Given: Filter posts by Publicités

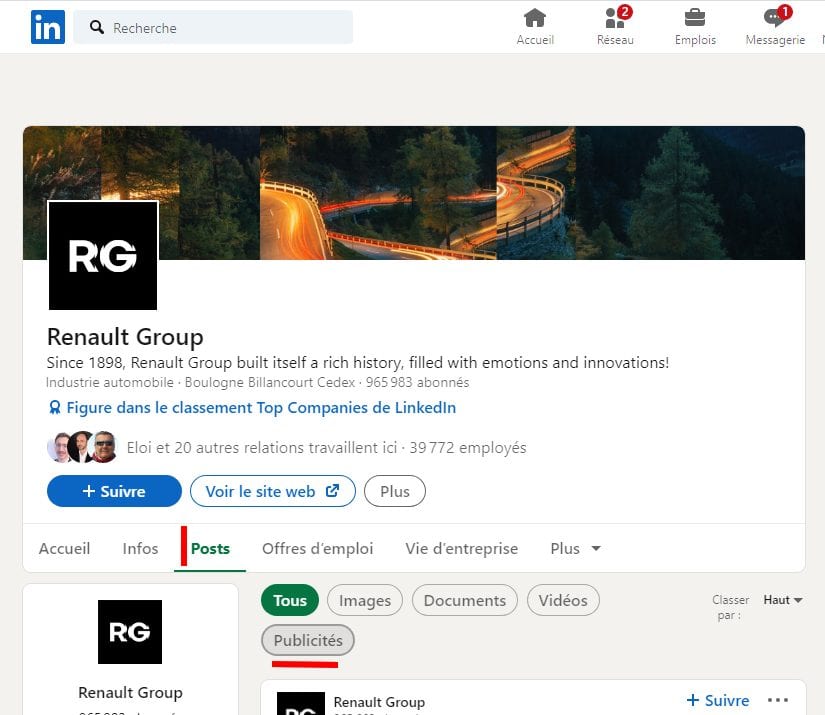Looking at the screenshot, I should (x=308, y=640).
